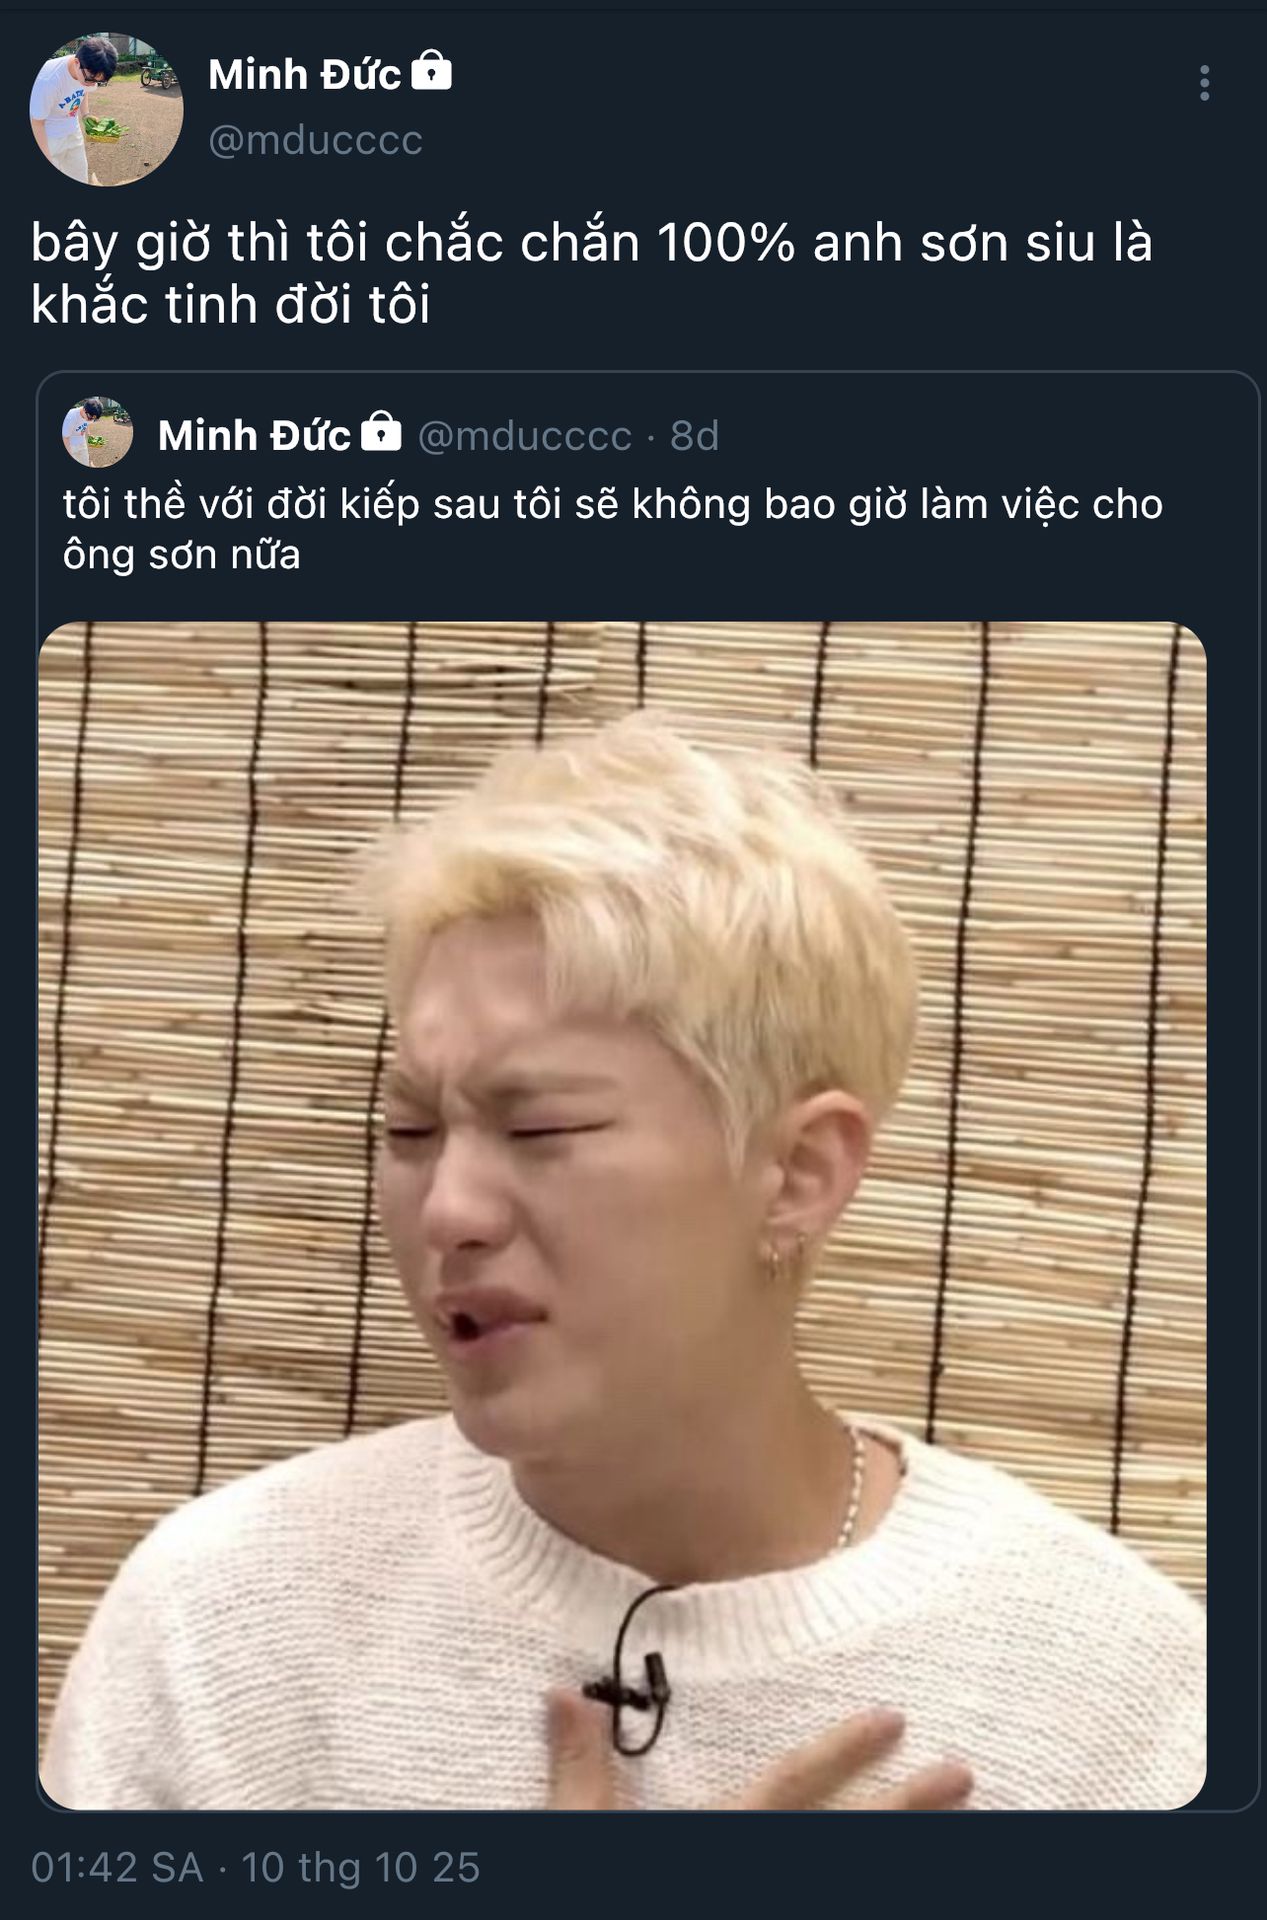Tap the line reading khắc tinh đời tôi

tap(231, 304)
